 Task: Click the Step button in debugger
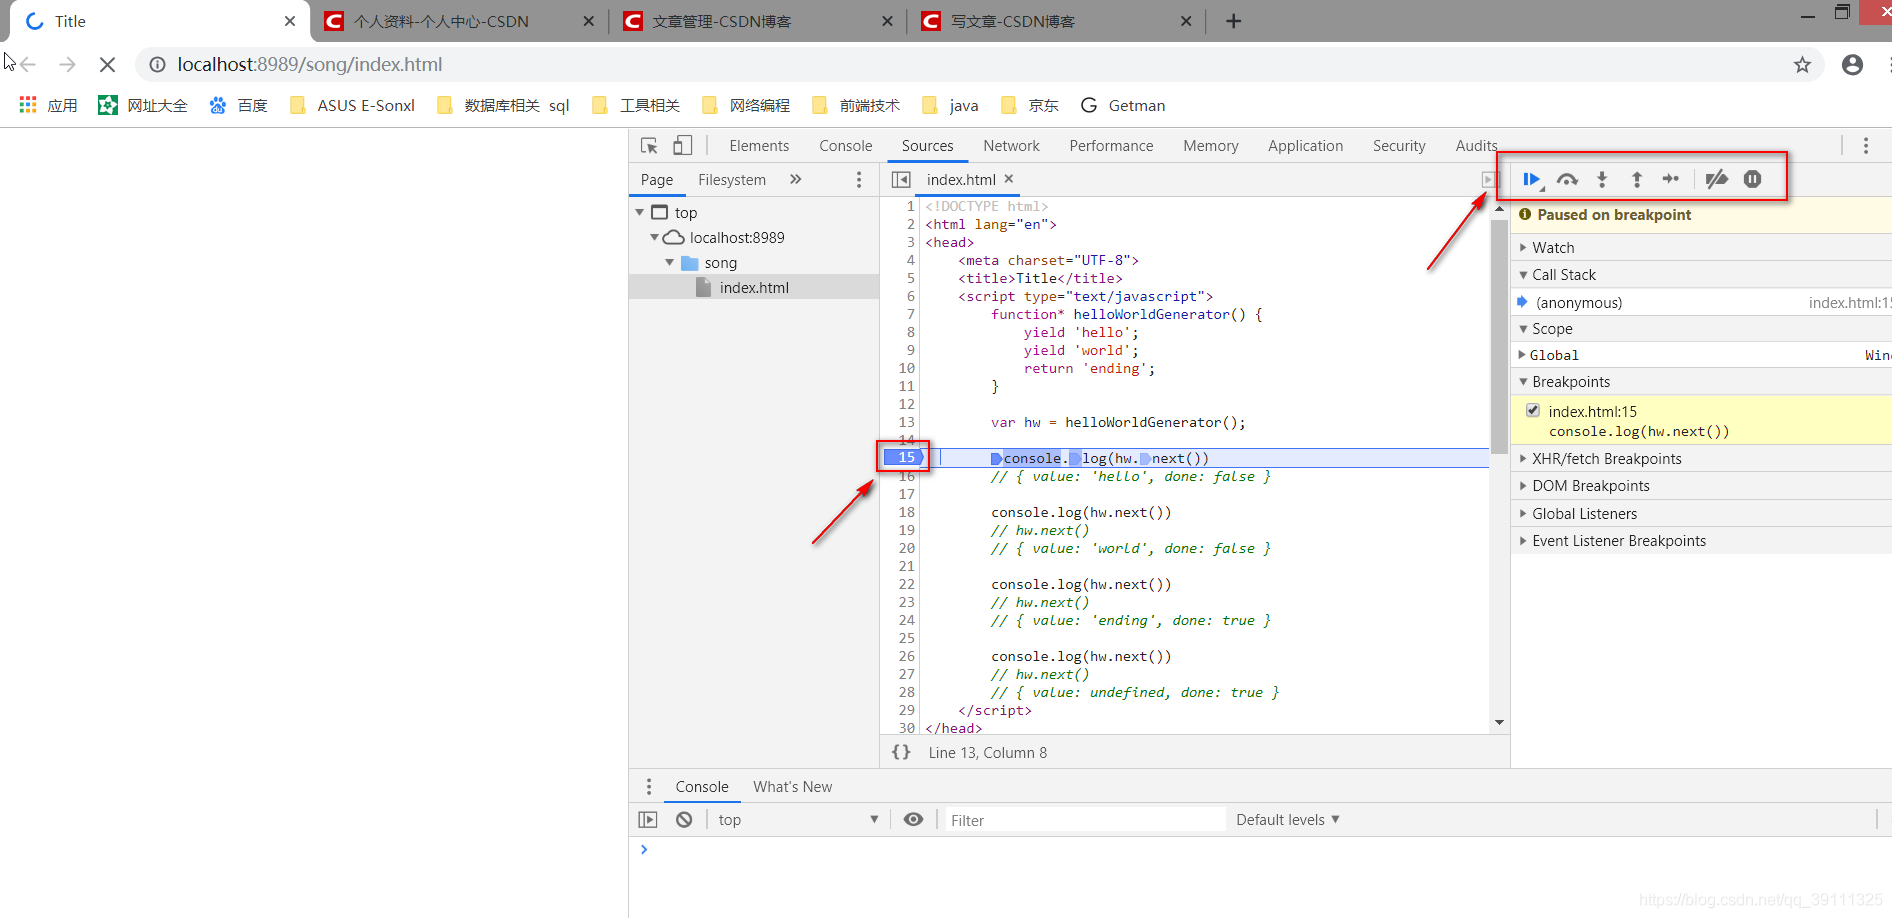click(1671, 179)
